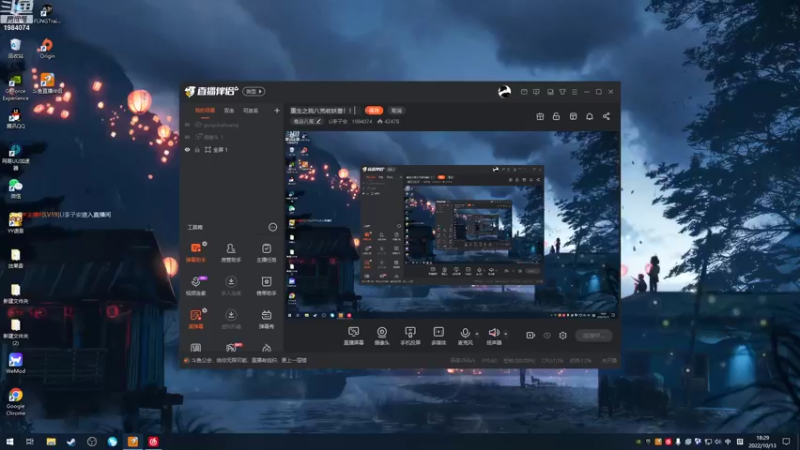Open the bell notification icon in header
This screenshot has width=800, height=450.
589,116
